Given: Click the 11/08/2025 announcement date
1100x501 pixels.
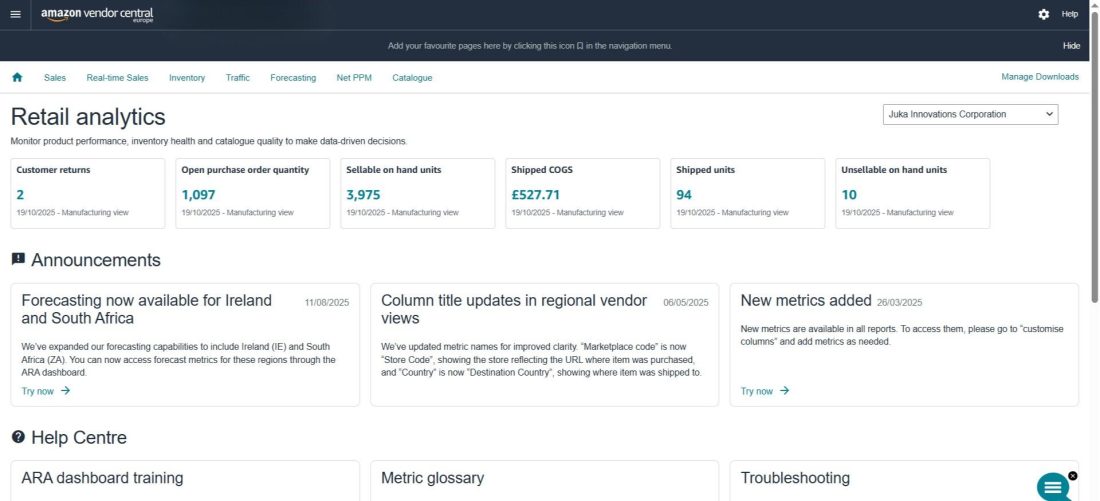Looking at the screenshot, I should pos(327,303).
